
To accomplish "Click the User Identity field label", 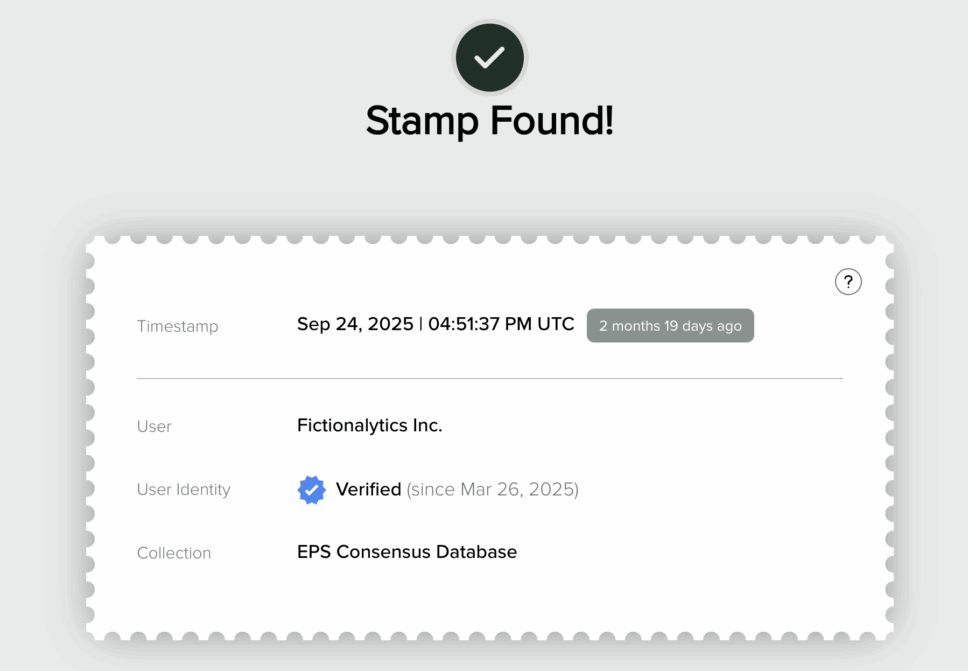I will pyautogui.click(x=183, y=490).
